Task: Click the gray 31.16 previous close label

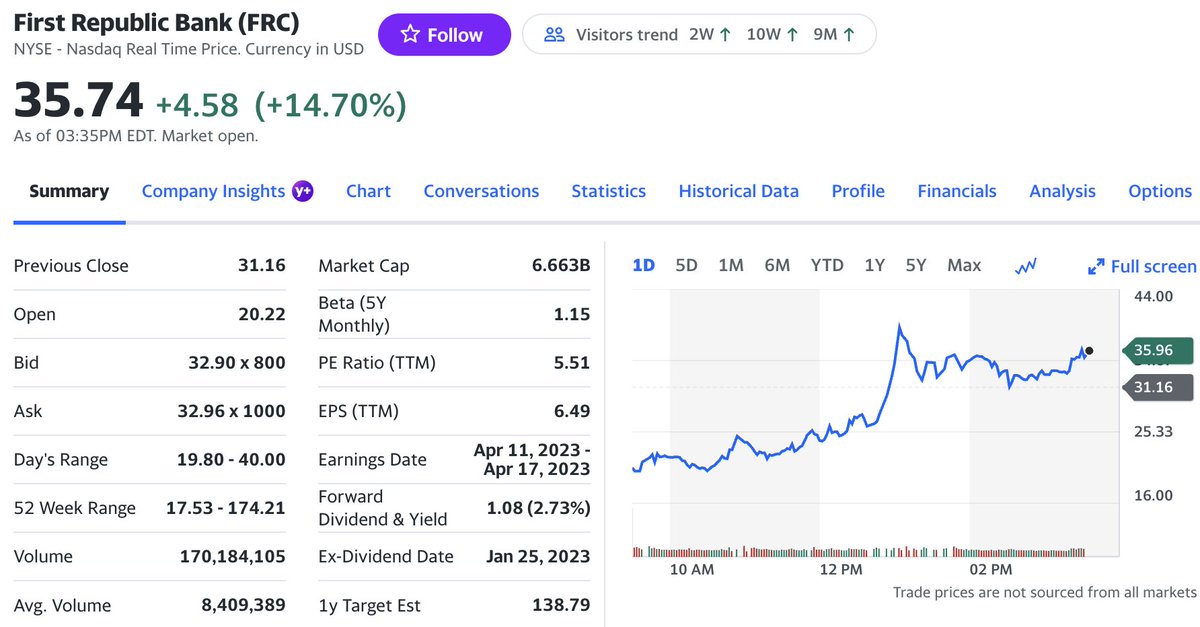Action: pyautogui.click(x=1157, y=387)
